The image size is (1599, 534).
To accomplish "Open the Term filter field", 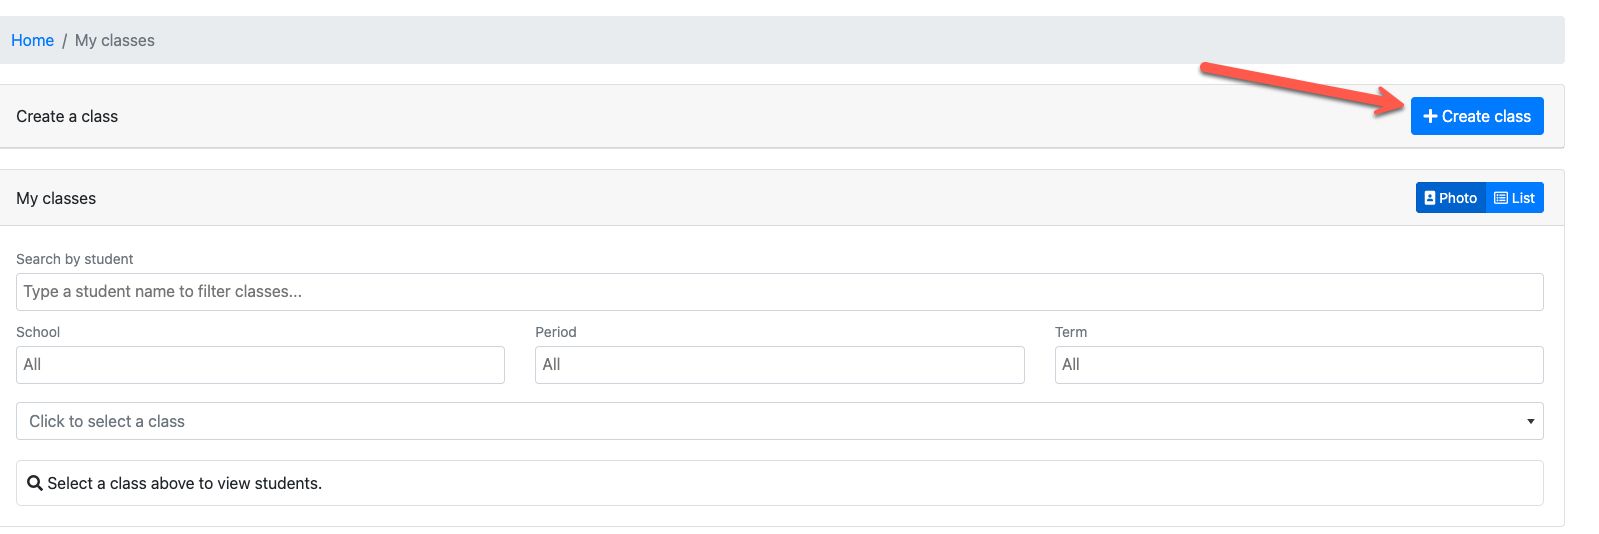I will 1298,365.
